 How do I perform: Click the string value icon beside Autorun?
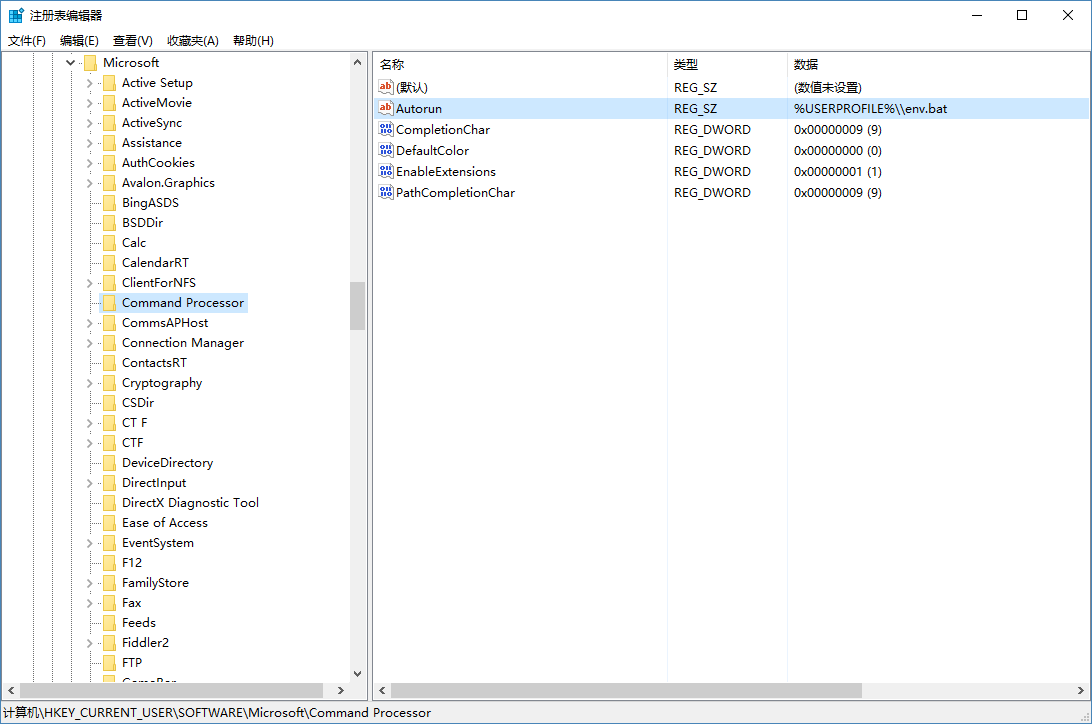point(386,108)
